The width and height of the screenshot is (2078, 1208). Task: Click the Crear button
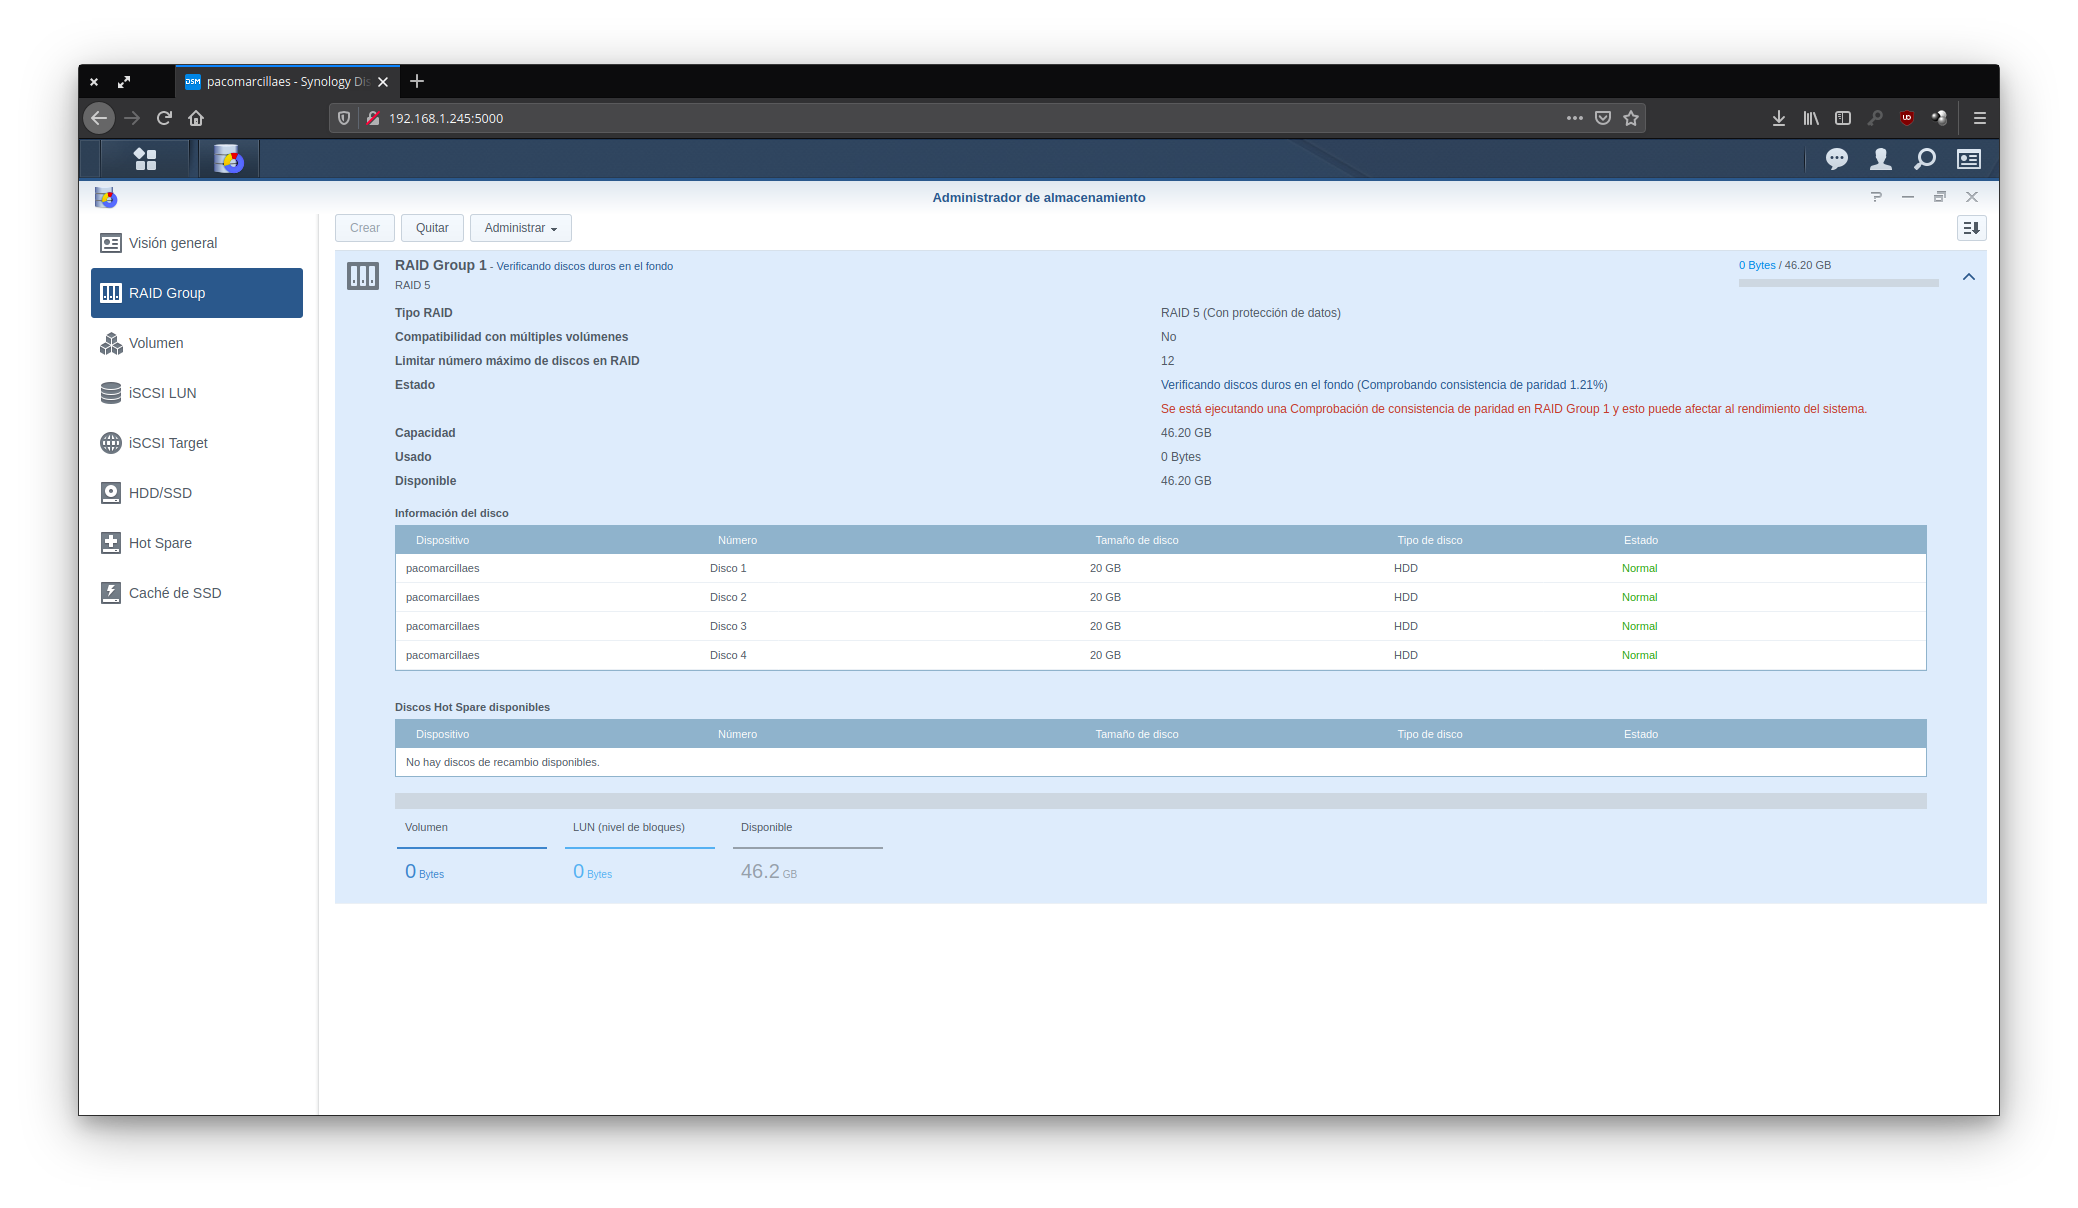point(365,228)
